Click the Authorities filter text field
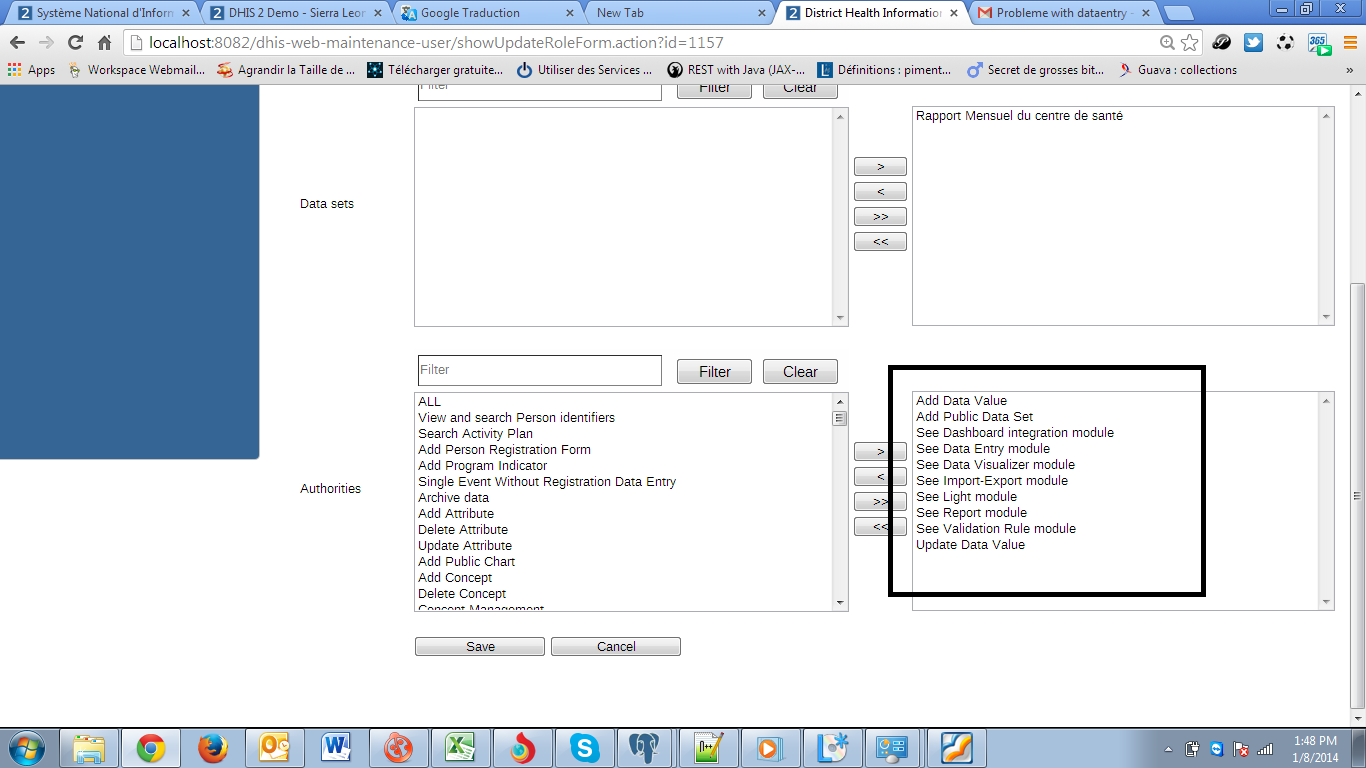This screenshot has width=1366, height=768. pos(540,370)
